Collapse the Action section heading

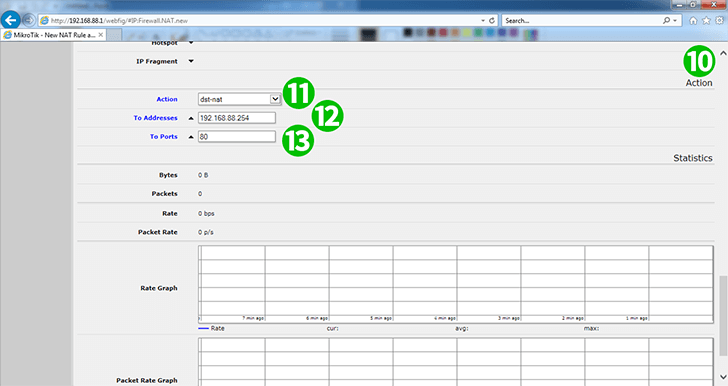[699, 83]
